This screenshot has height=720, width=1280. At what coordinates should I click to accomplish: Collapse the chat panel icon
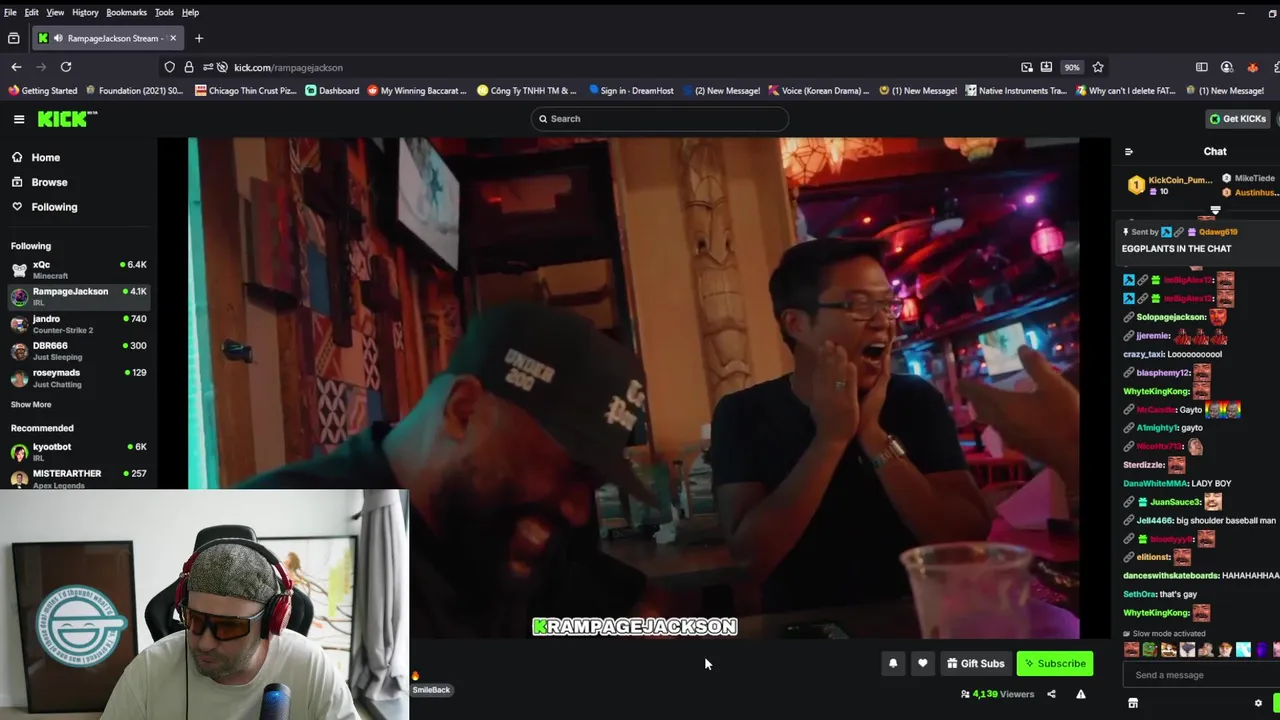click(1129, 152)
